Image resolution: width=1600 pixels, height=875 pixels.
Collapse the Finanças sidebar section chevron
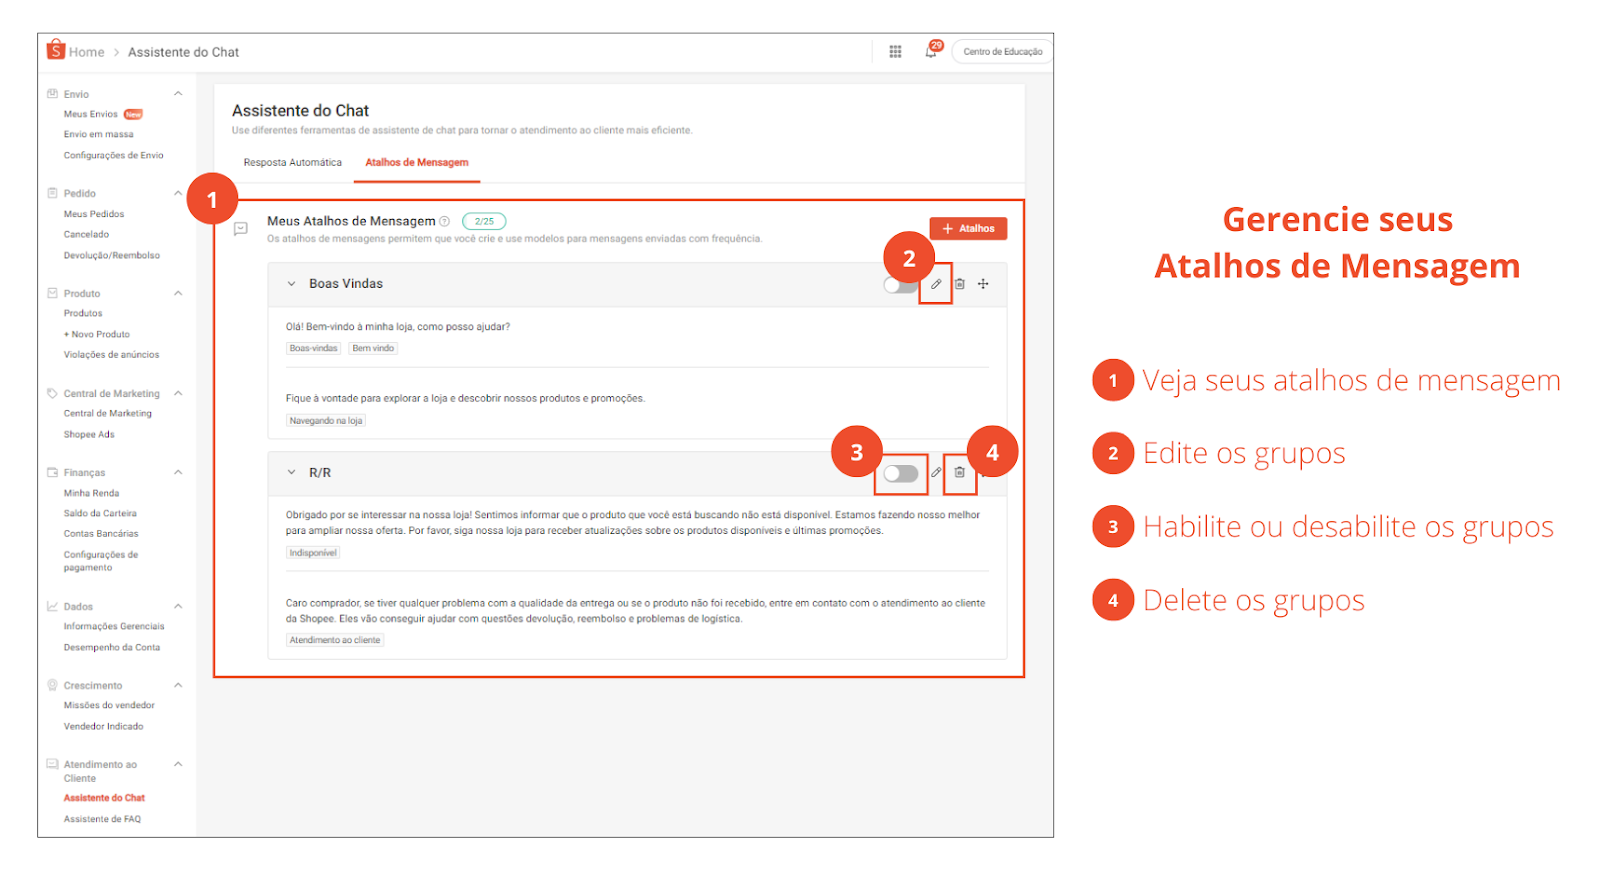coord(178,472)
